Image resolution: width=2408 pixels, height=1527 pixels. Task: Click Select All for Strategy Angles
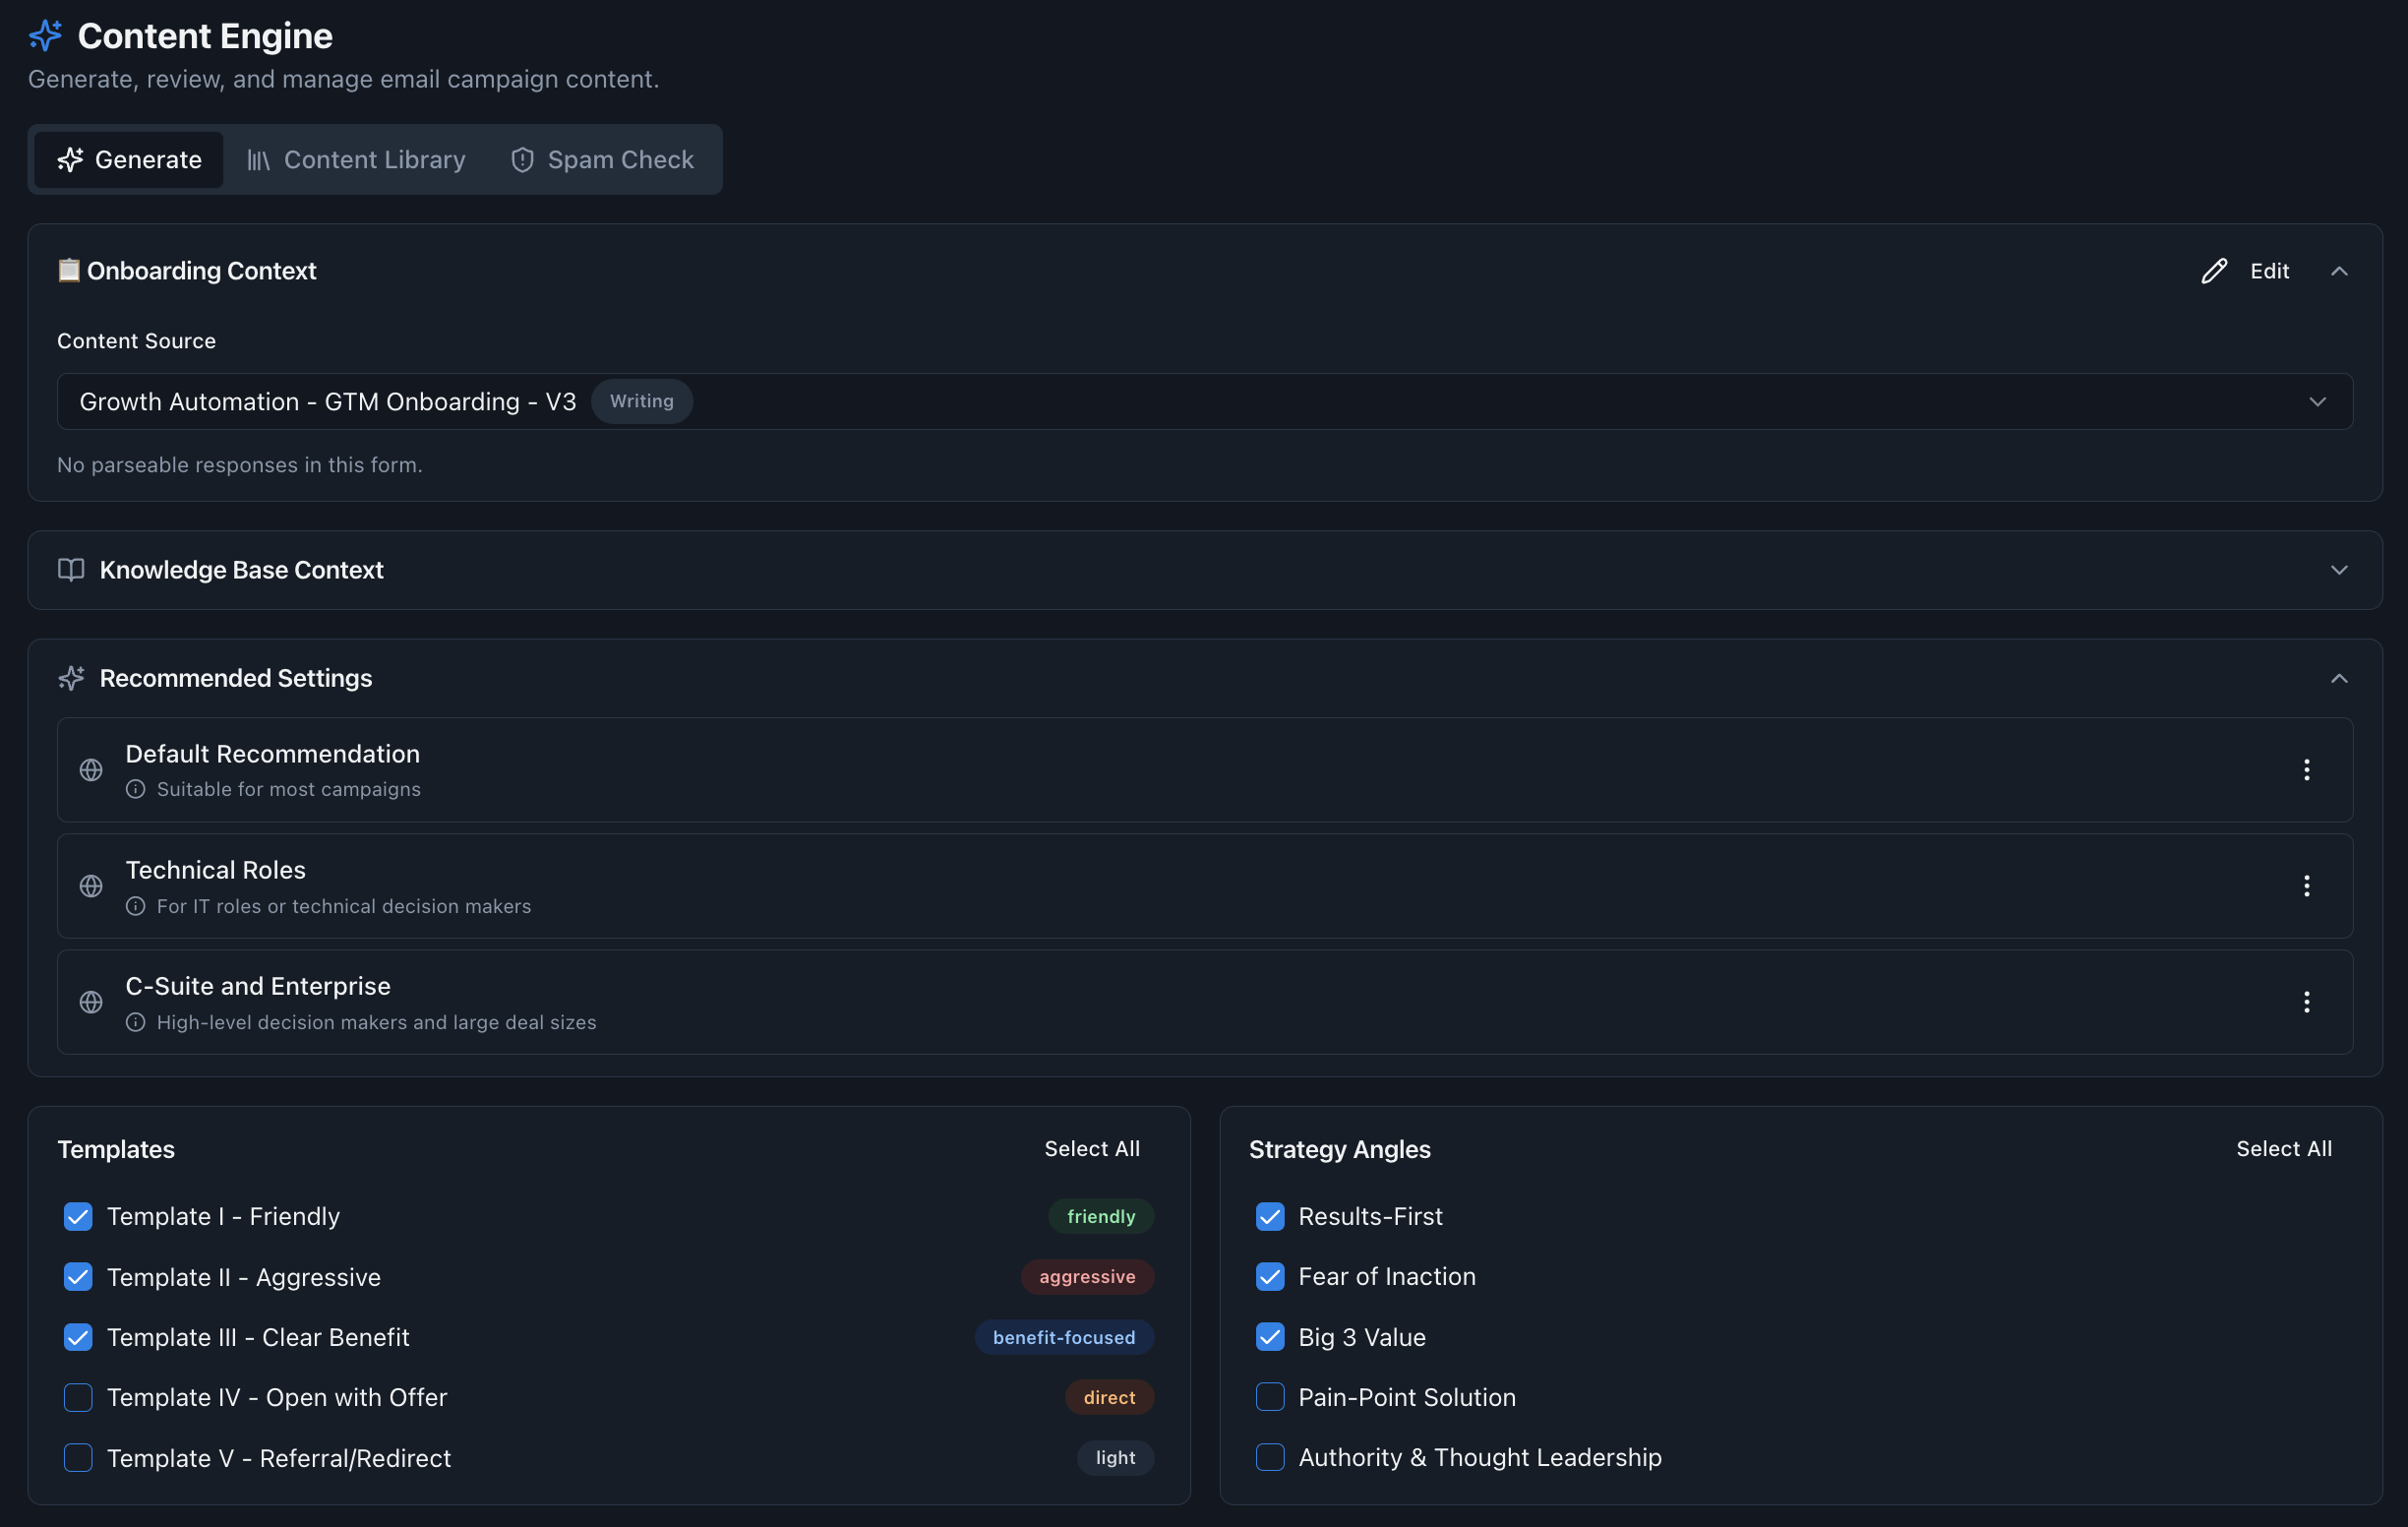point(2284,1148)
